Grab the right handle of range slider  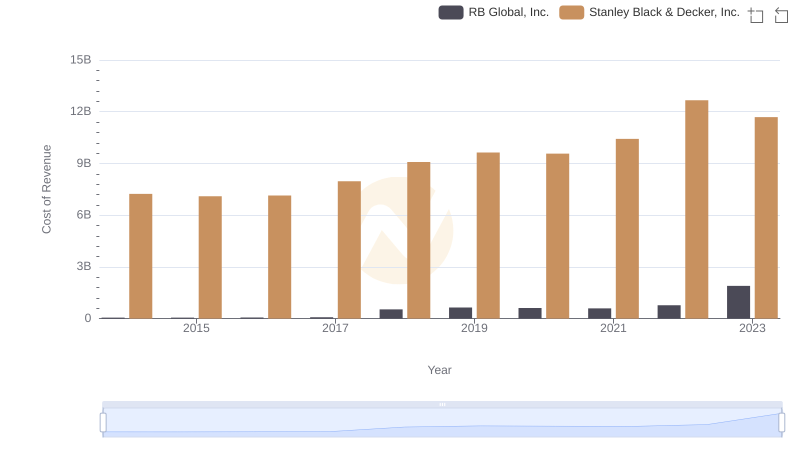pos(782,423)
